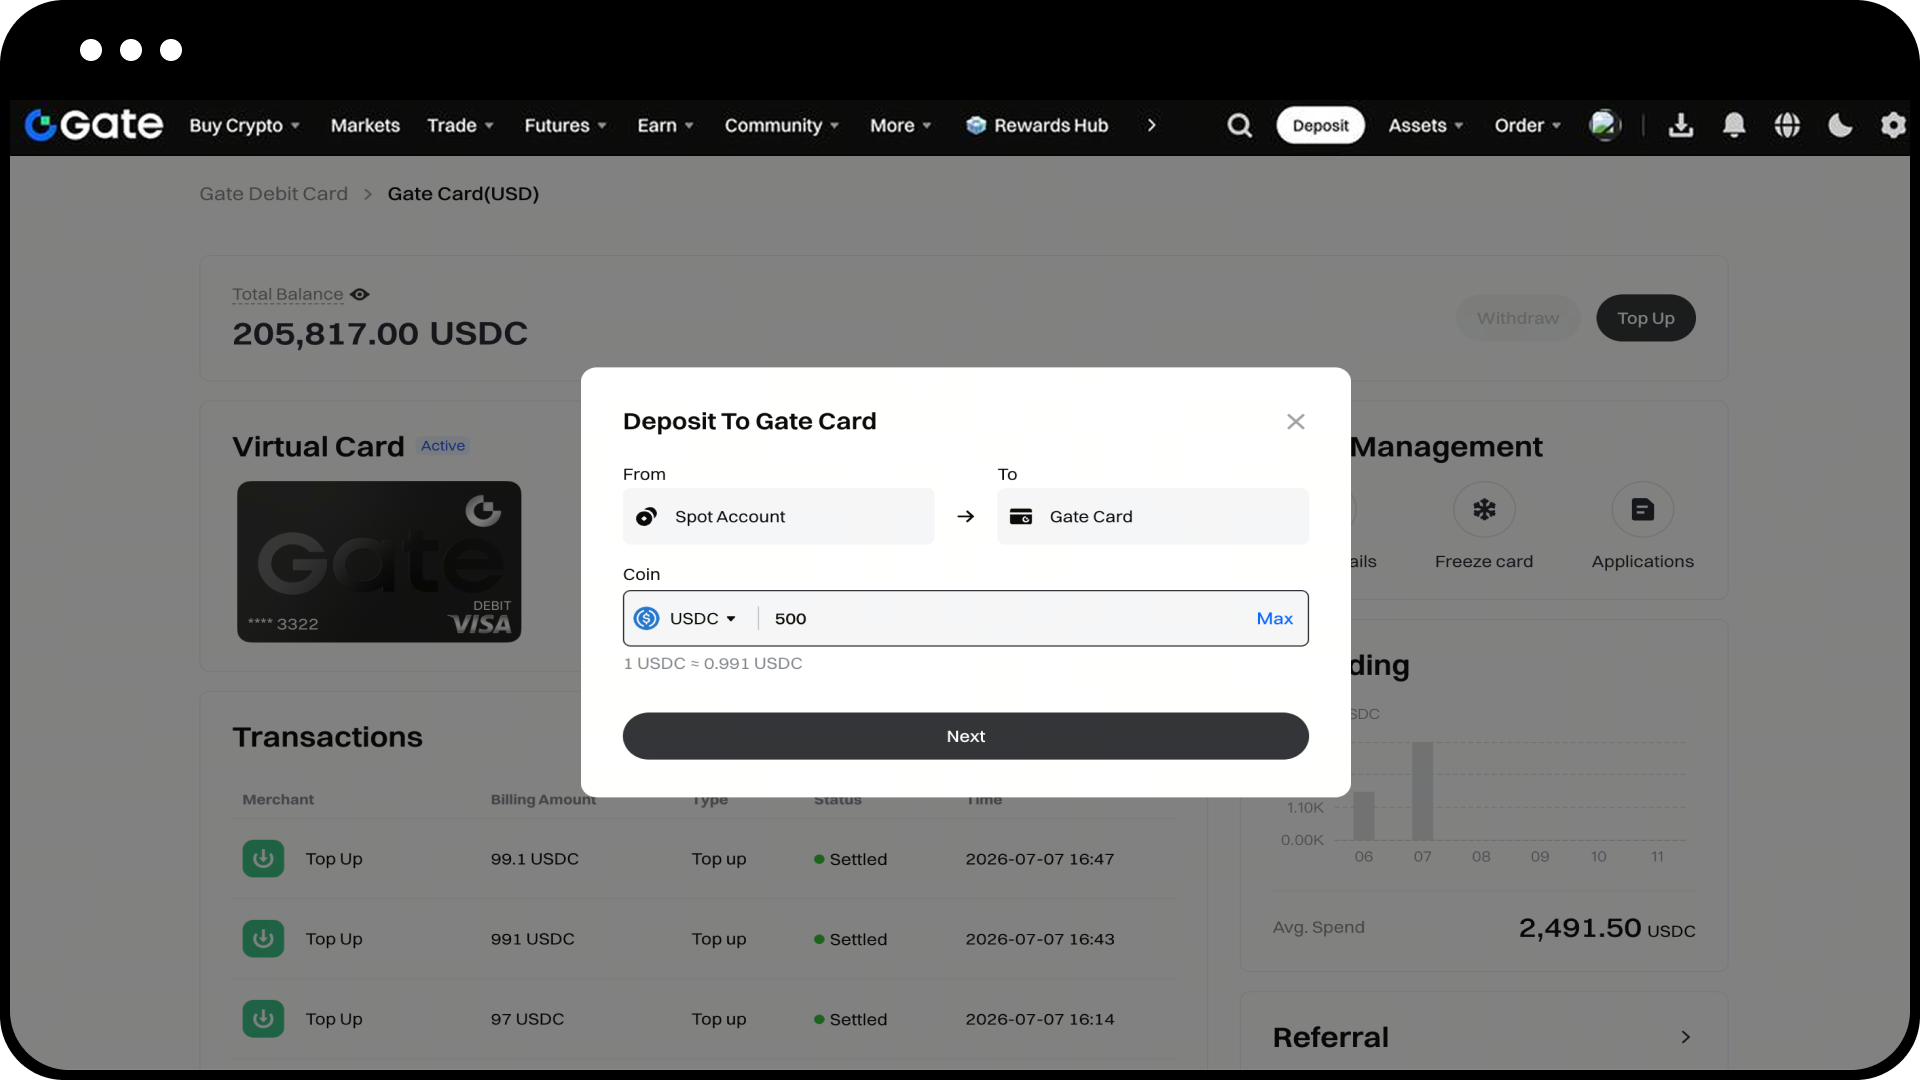Image resolution: width=1920 pixels, height=1080 pixels.
Task: Open the download app icon
Action: [x=1681, y=125]
